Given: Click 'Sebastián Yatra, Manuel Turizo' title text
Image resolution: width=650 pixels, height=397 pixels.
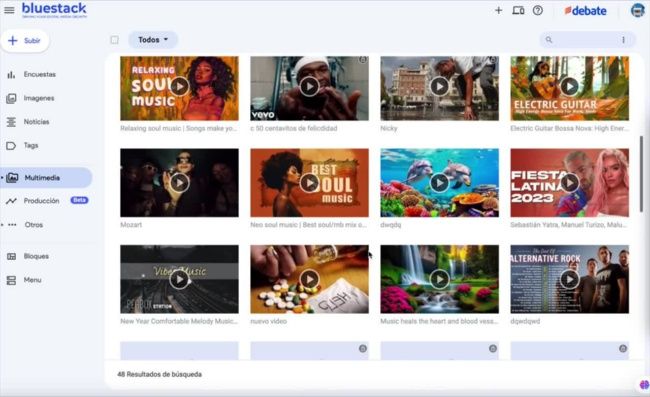Looking at the screenshot, I should (569, 225).
